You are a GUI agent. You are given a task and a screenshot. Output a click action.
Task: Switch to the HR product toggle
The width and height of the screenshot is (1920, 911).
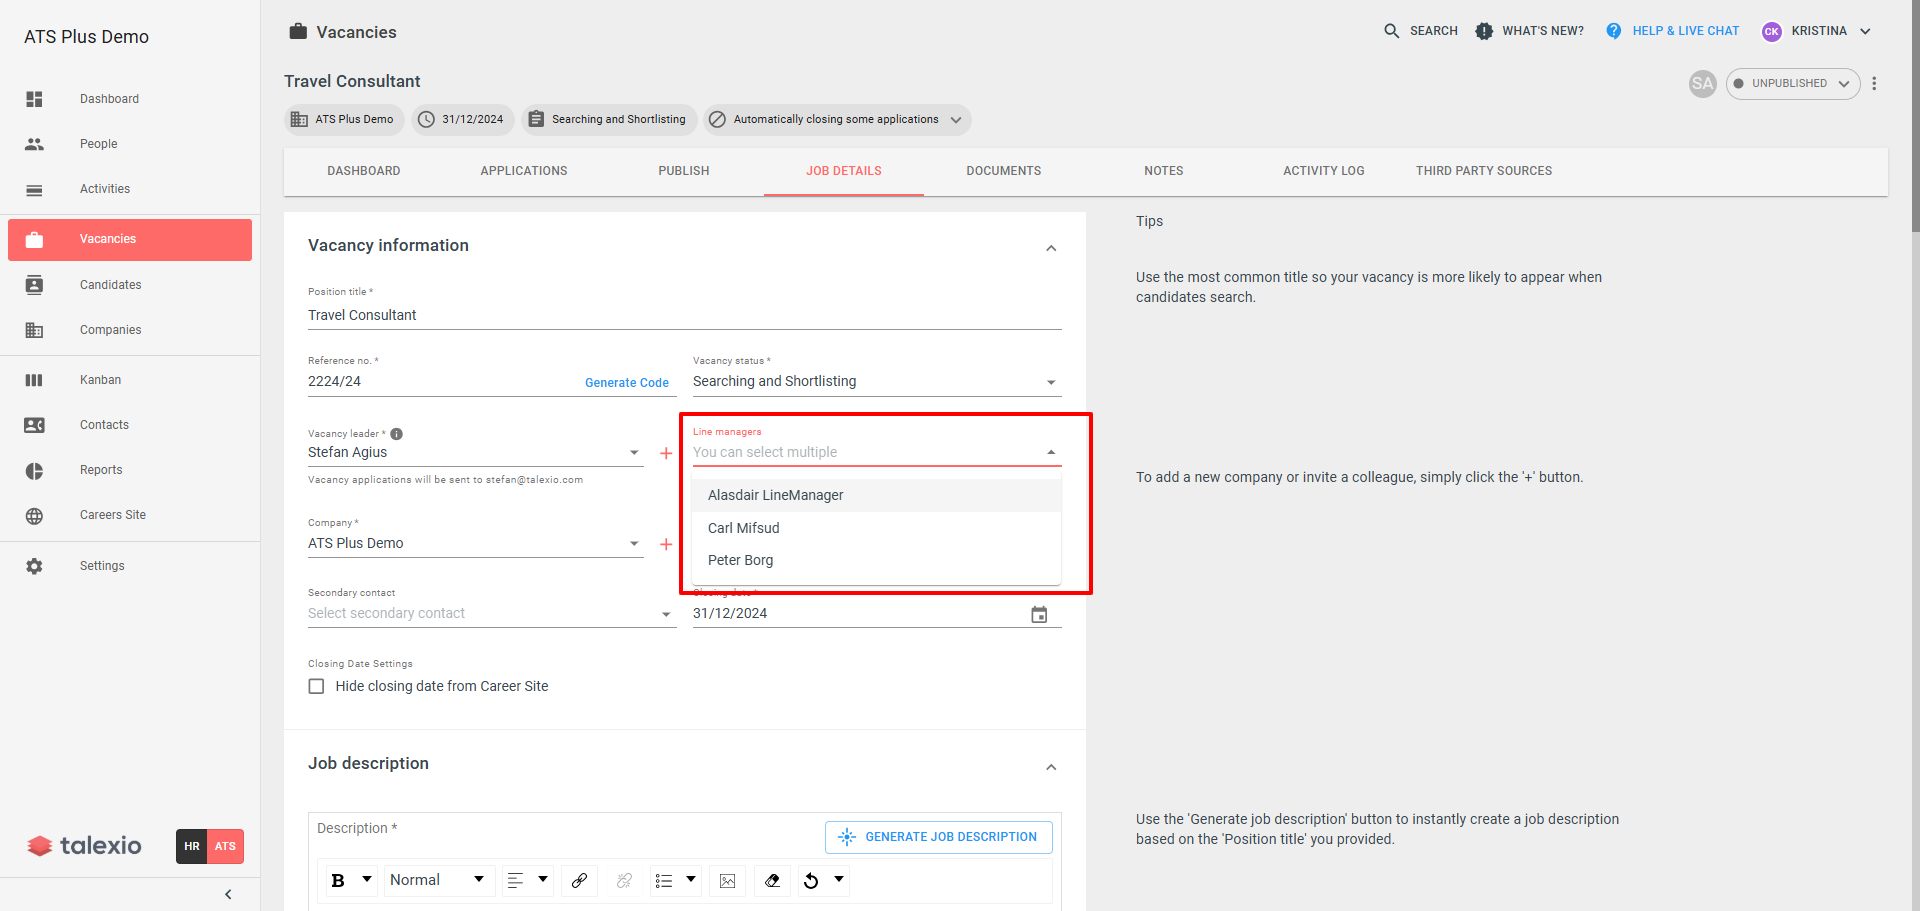pos(192,846)
